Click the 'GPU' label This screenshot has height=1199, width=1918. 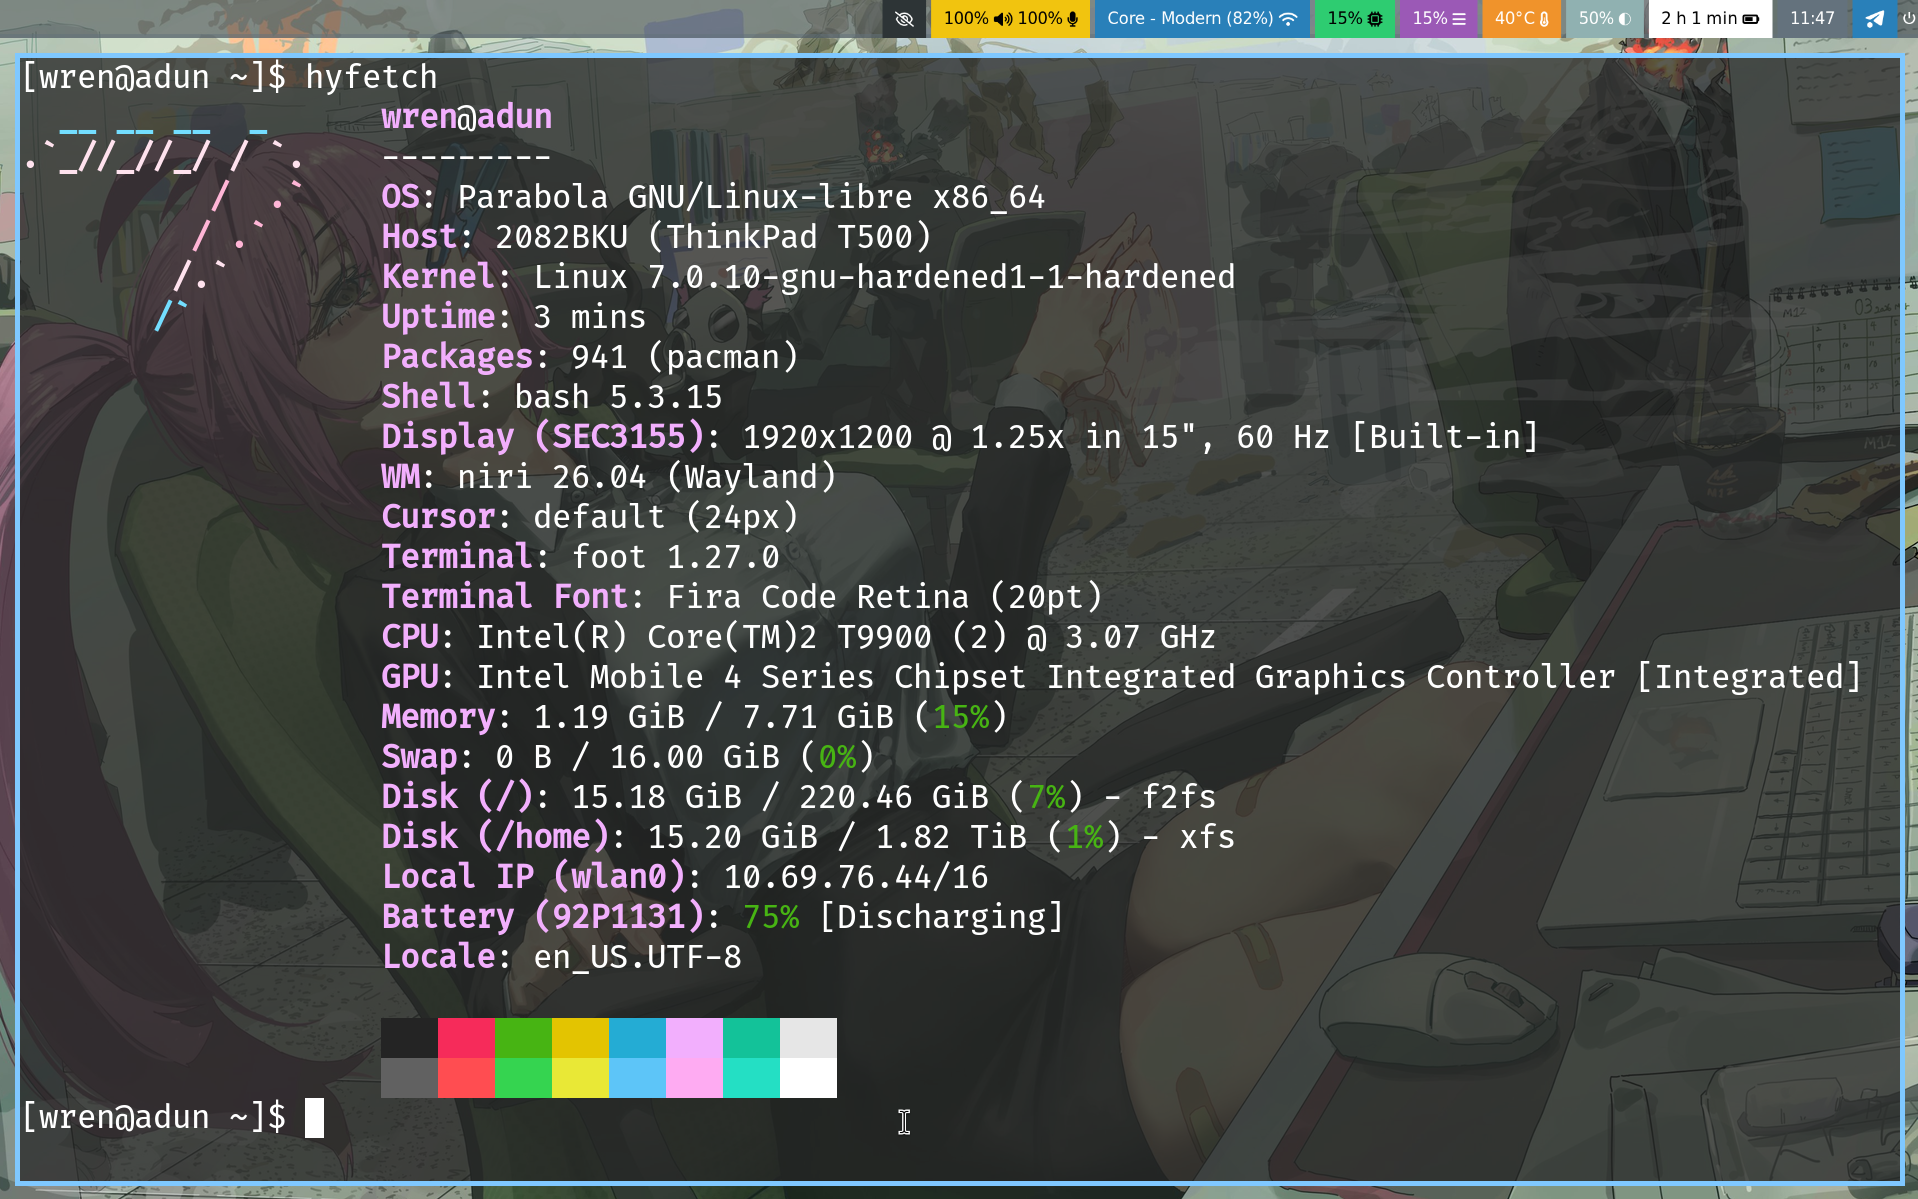tap(409, 677)
